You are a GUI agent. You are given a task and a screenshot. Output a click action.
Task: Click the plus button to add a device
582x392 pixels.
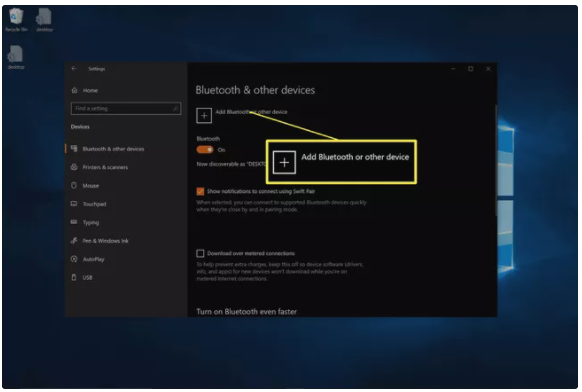point(204,115)
